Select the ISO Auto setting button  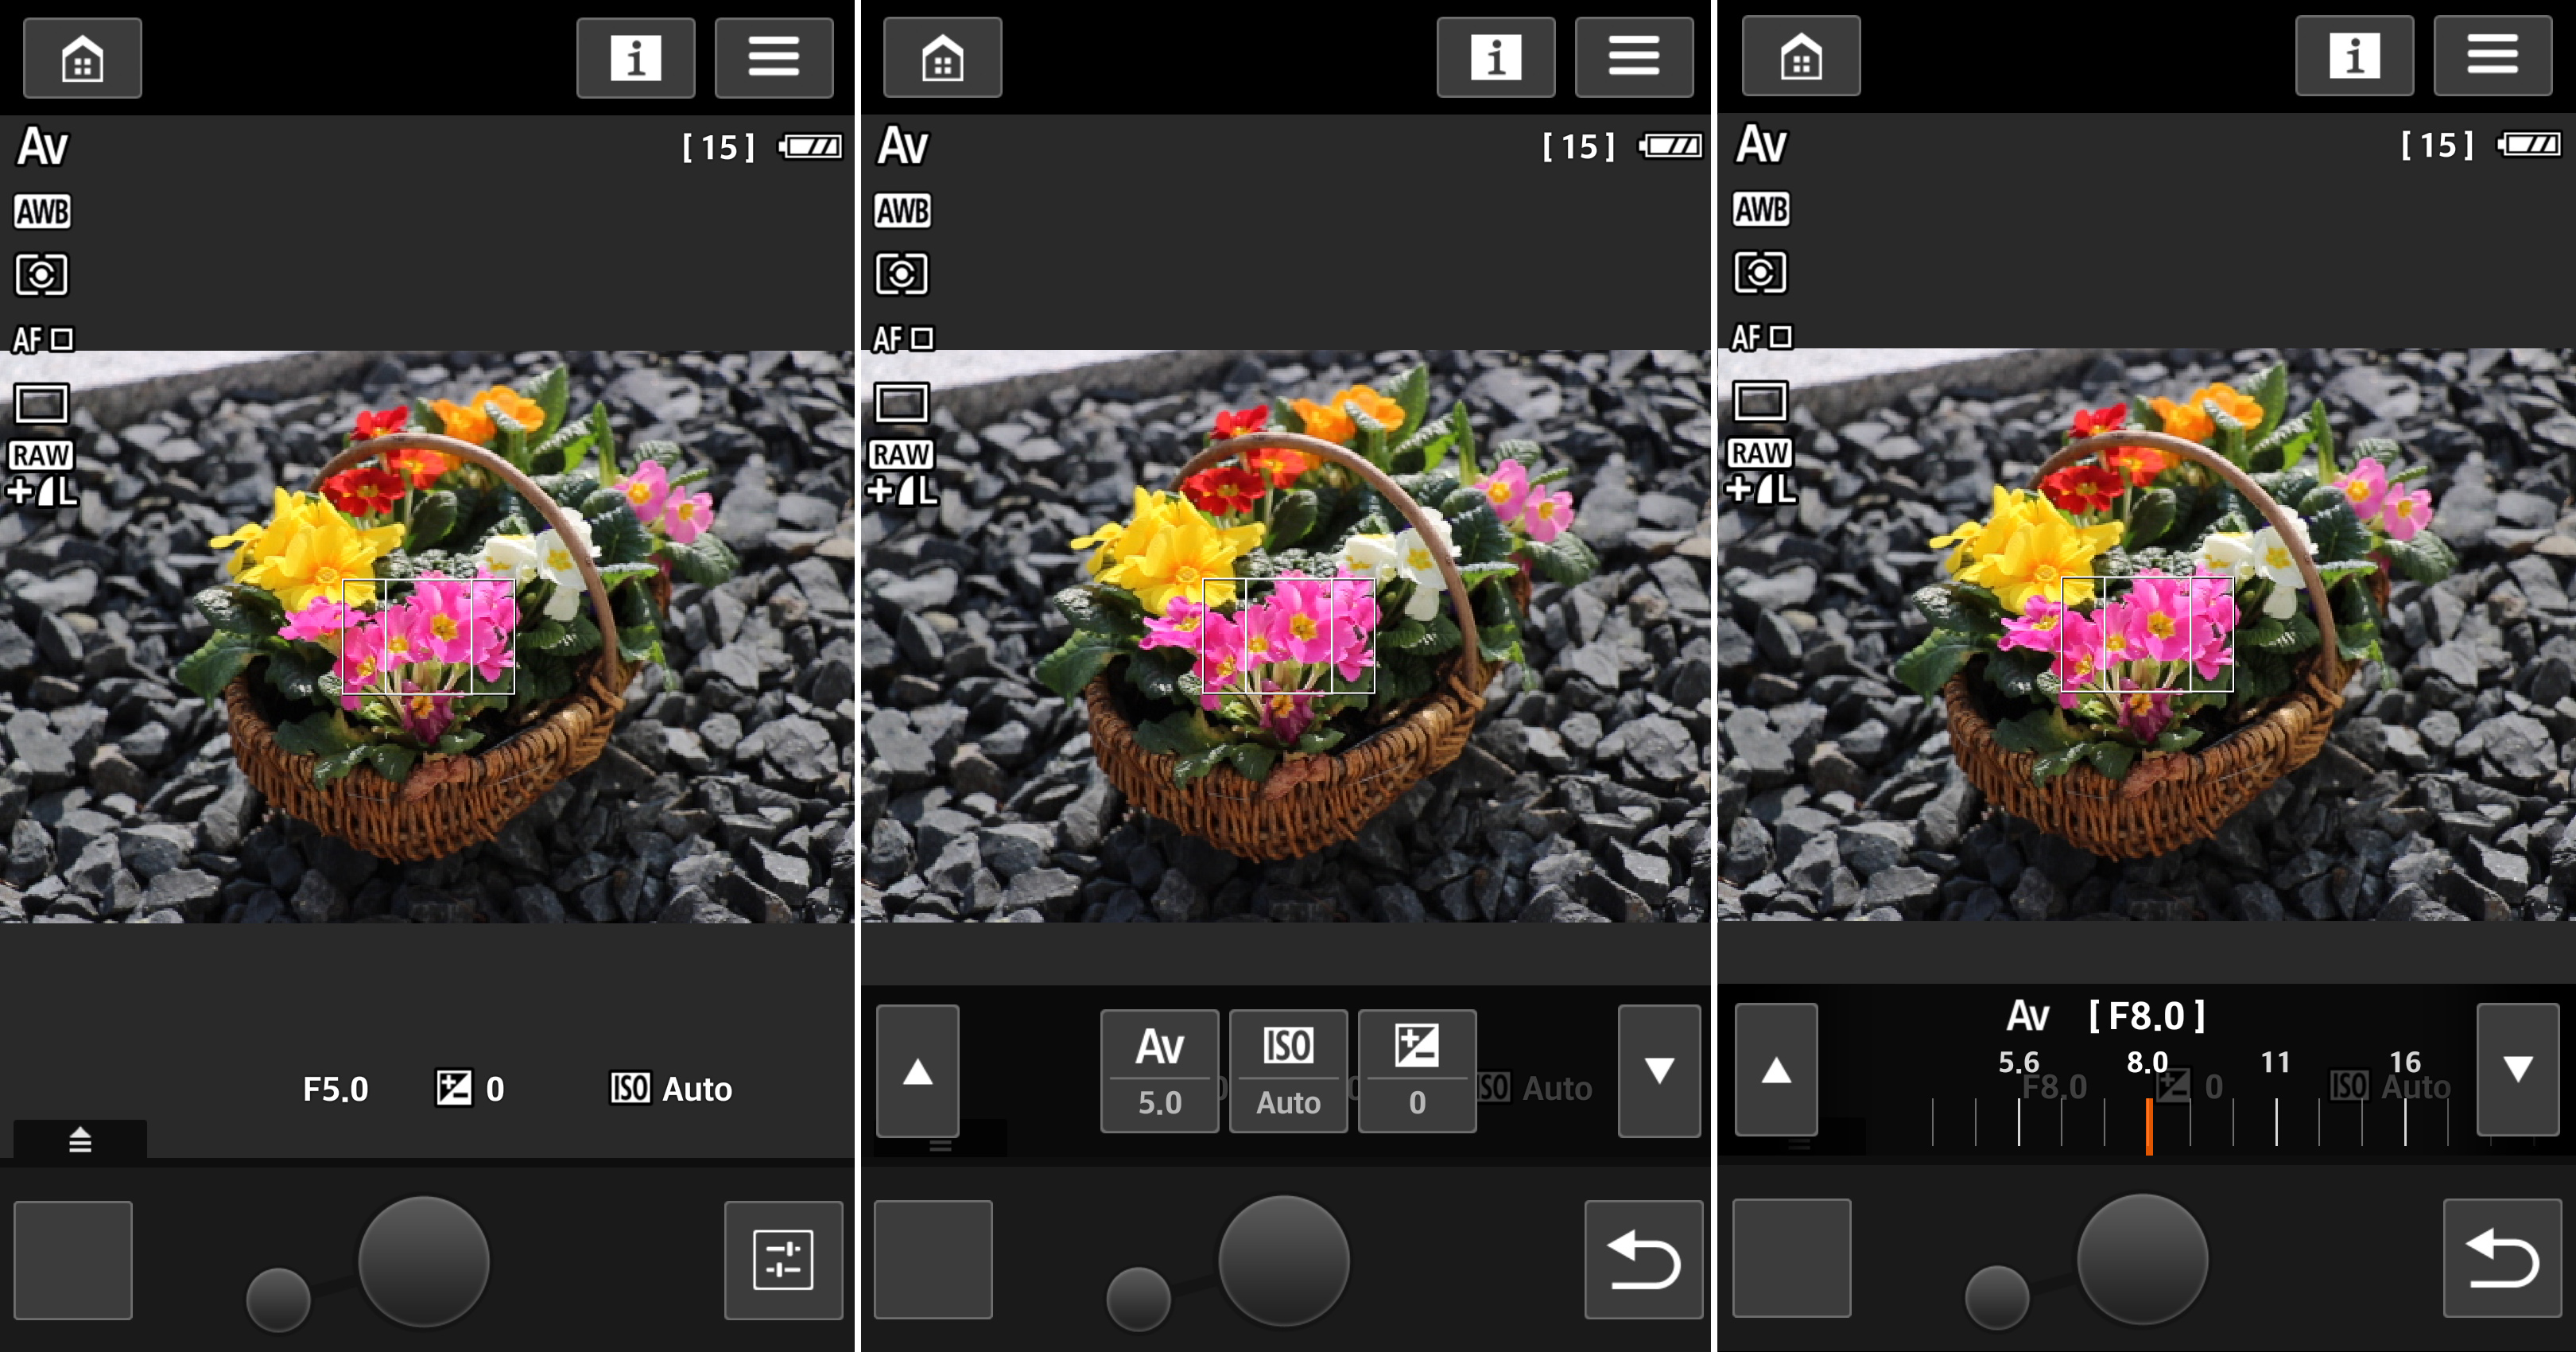[1288, 1071]
